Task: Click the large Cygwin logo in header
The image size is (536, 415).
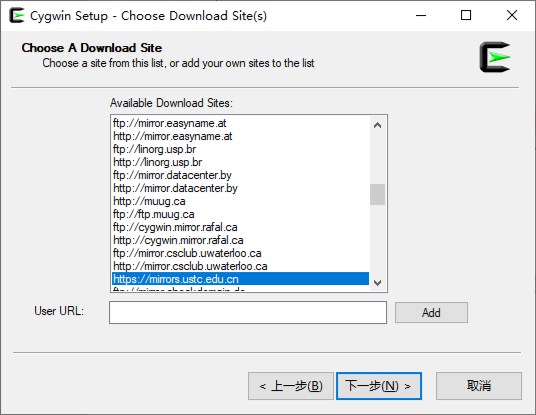Action: tap(495, 57)
